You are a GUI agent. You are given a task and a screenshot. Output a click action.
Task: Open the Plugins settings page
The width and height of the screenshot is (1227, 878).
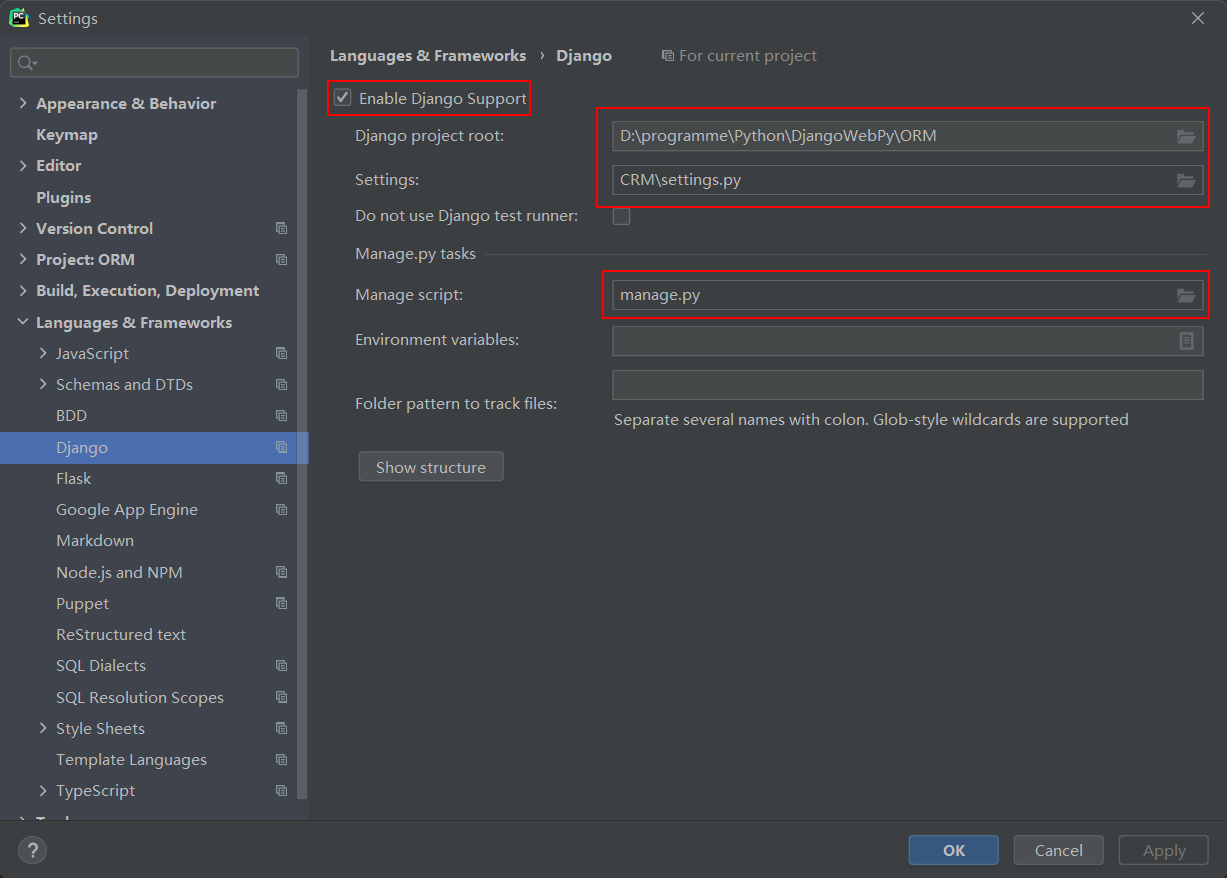tap(63, 198)
